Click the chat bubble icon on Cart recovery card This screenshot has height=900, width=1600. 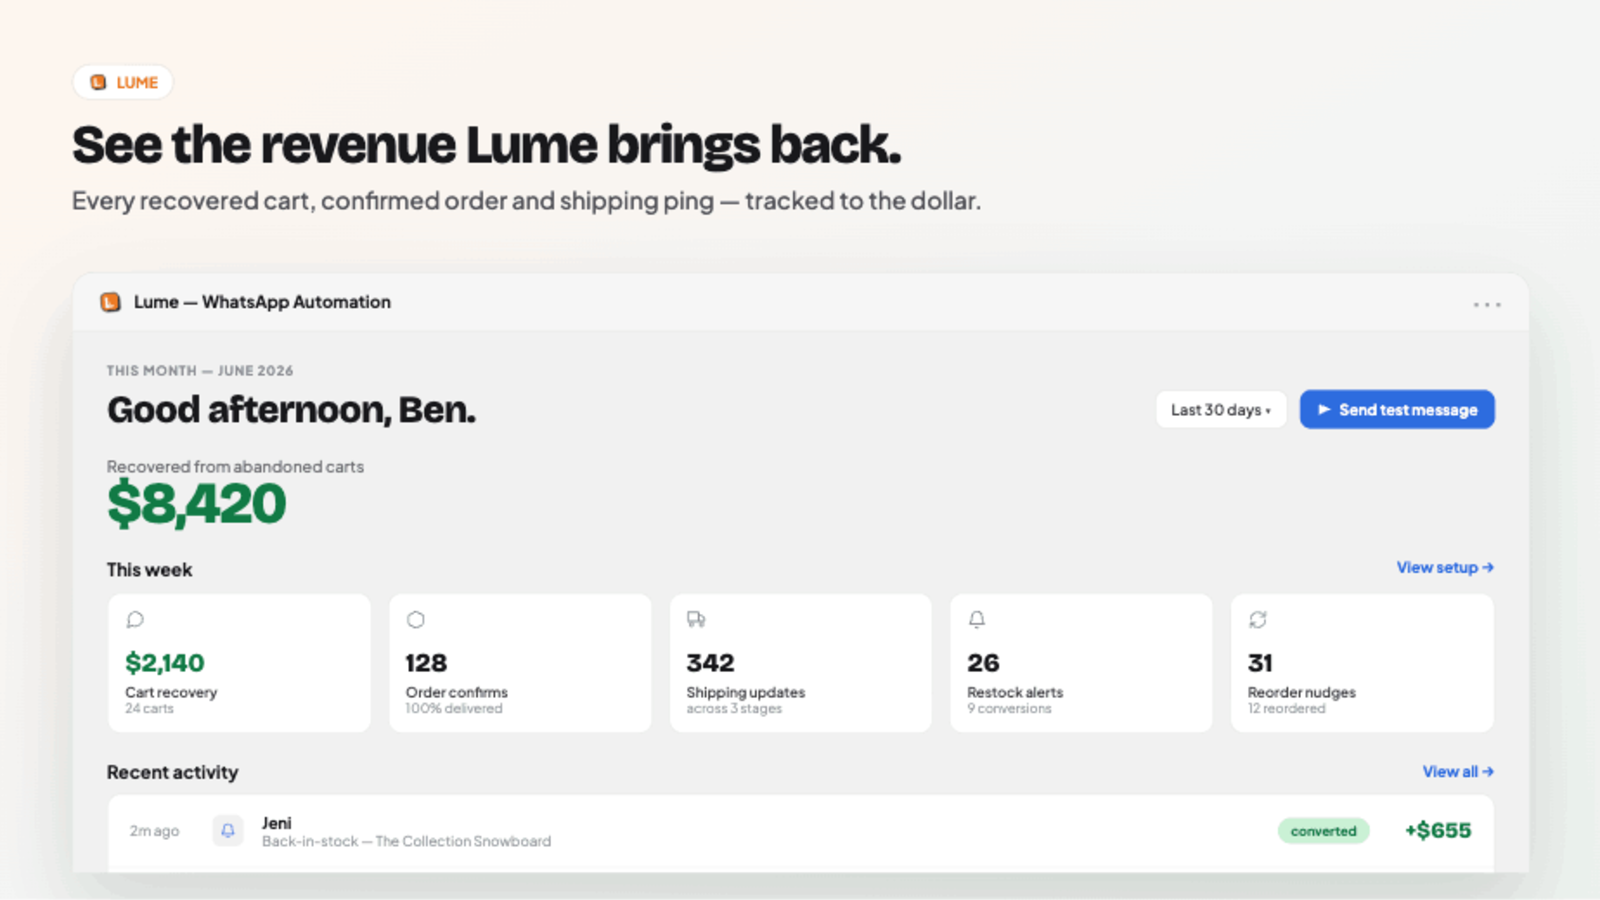(135, 620)
